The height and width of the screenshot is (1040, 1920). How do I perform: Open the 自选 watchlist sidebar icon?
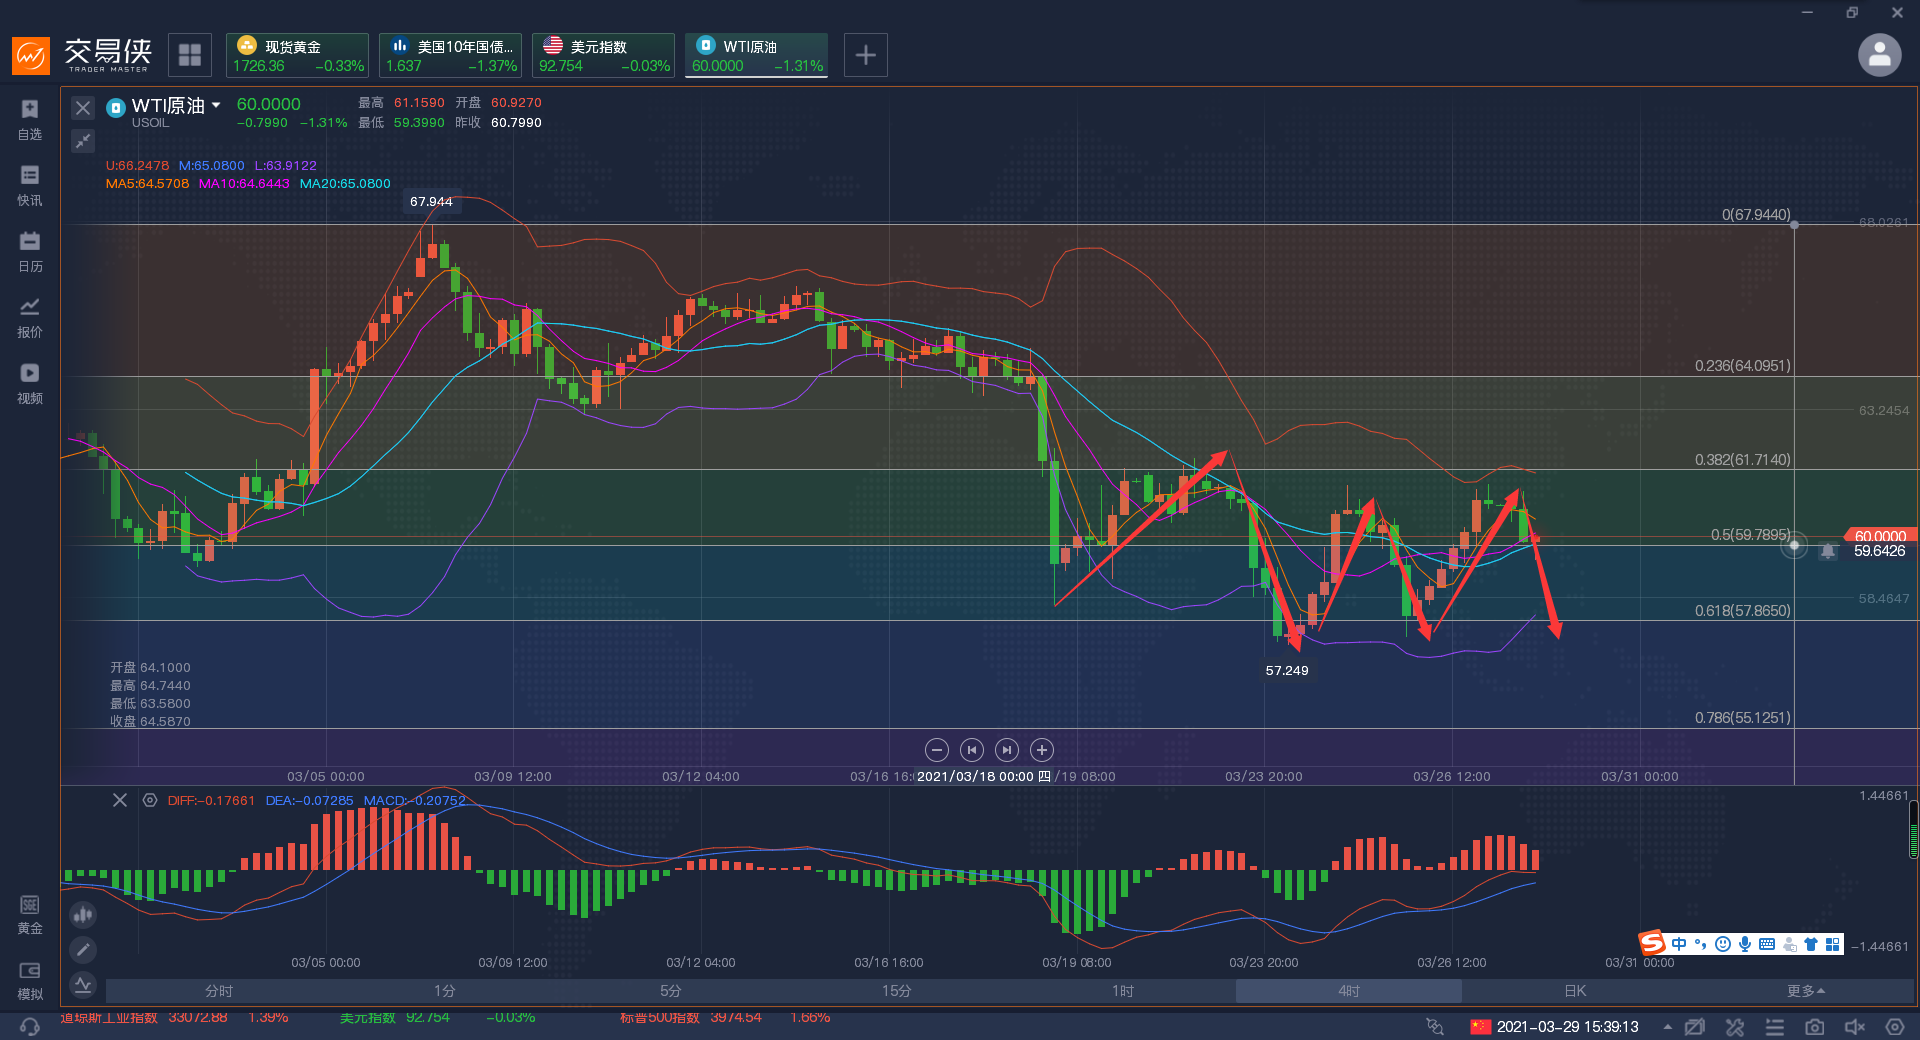pos(30,119)
